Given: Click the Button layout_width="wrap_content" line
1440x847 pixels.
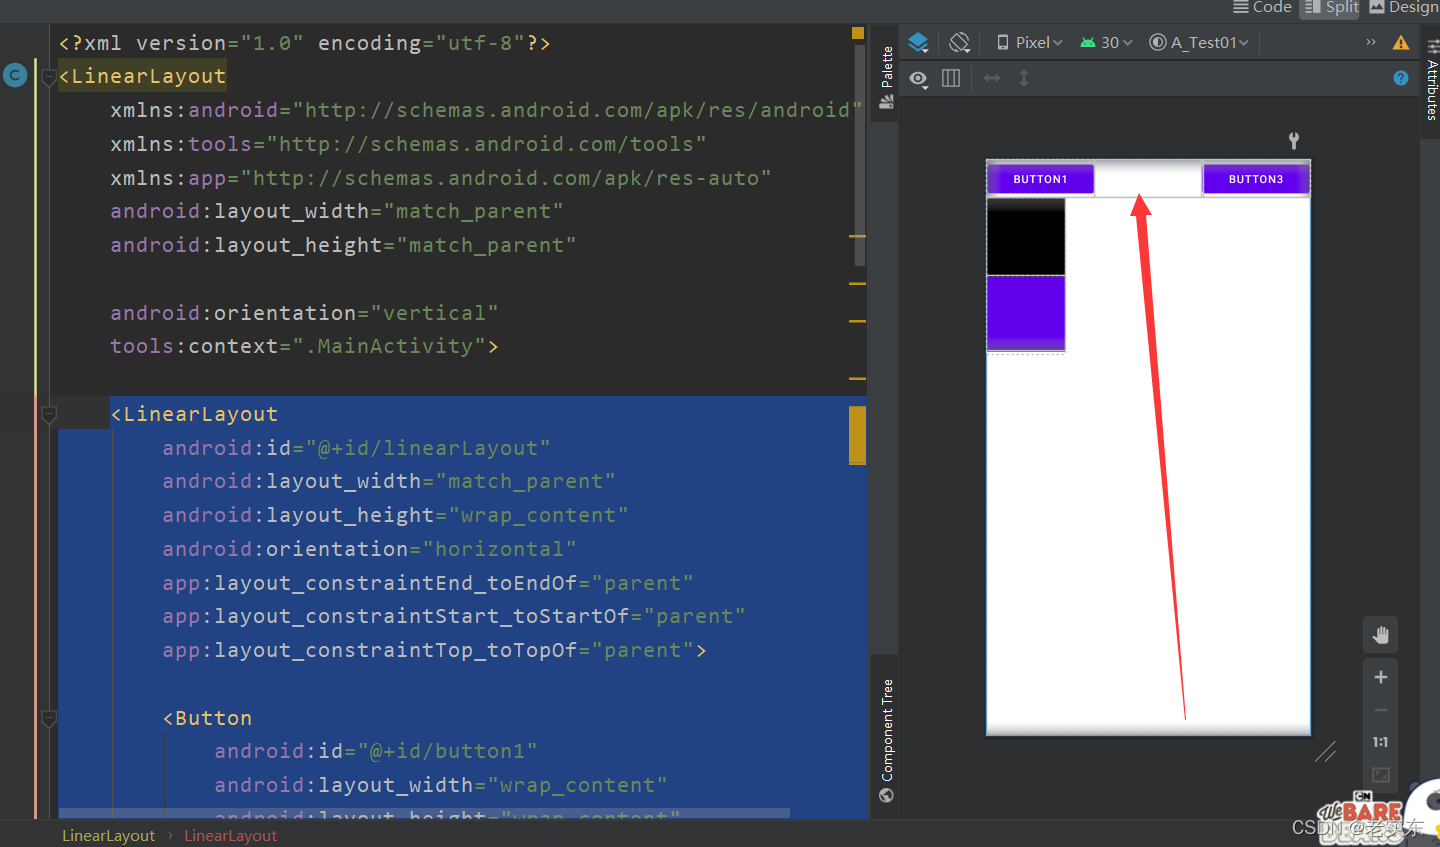Looking at the screenshot, I should pyautogui.click(x=440, y=785).
